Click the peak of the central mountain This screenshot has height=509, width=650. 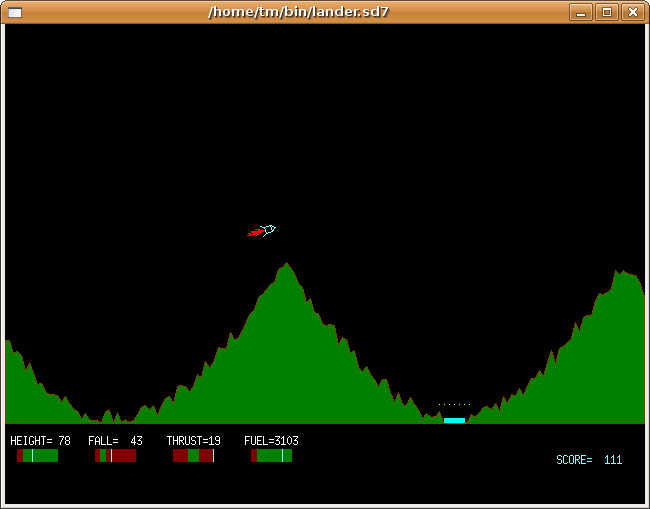pos(286,264)
